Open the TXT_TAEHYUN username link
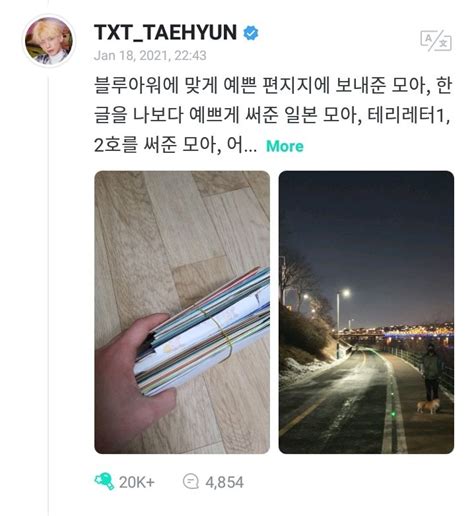This screenshot has height=516, width=474. tap(165, 32)
